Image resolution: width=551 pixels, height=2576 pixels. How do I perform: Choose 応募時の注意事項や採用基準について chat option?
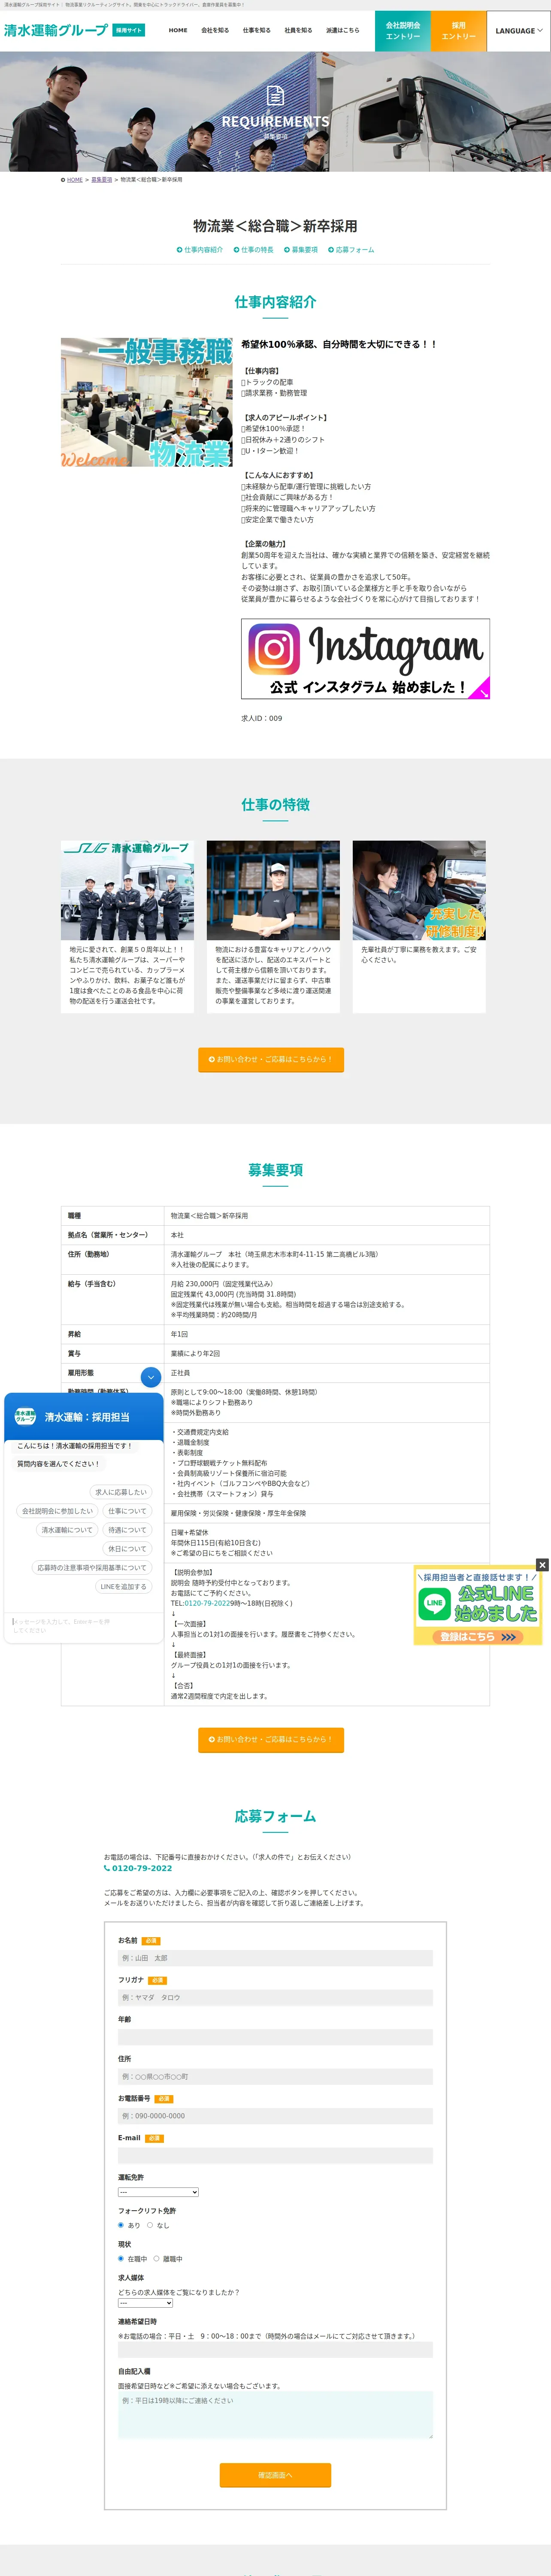(x=92, y=1568)
